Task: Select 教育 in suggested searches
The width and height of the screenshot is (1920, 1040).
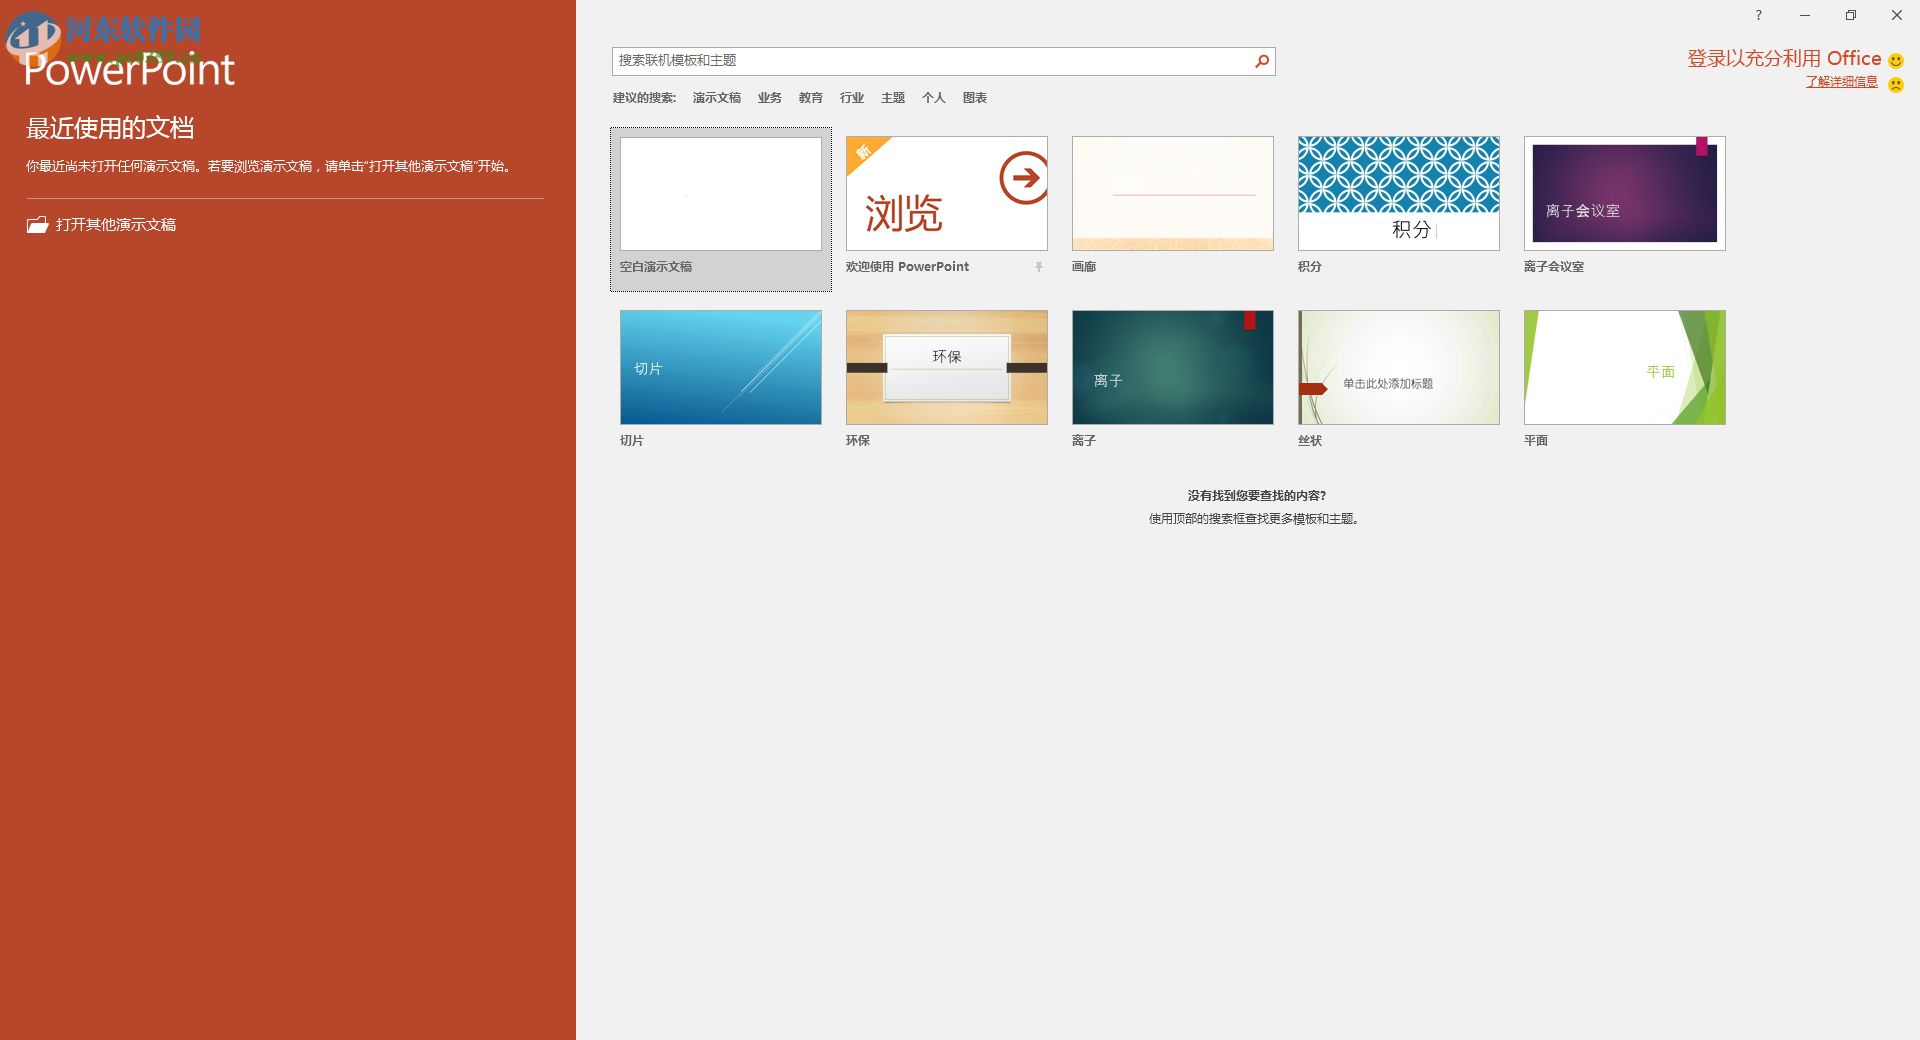Action: [810, 97]
